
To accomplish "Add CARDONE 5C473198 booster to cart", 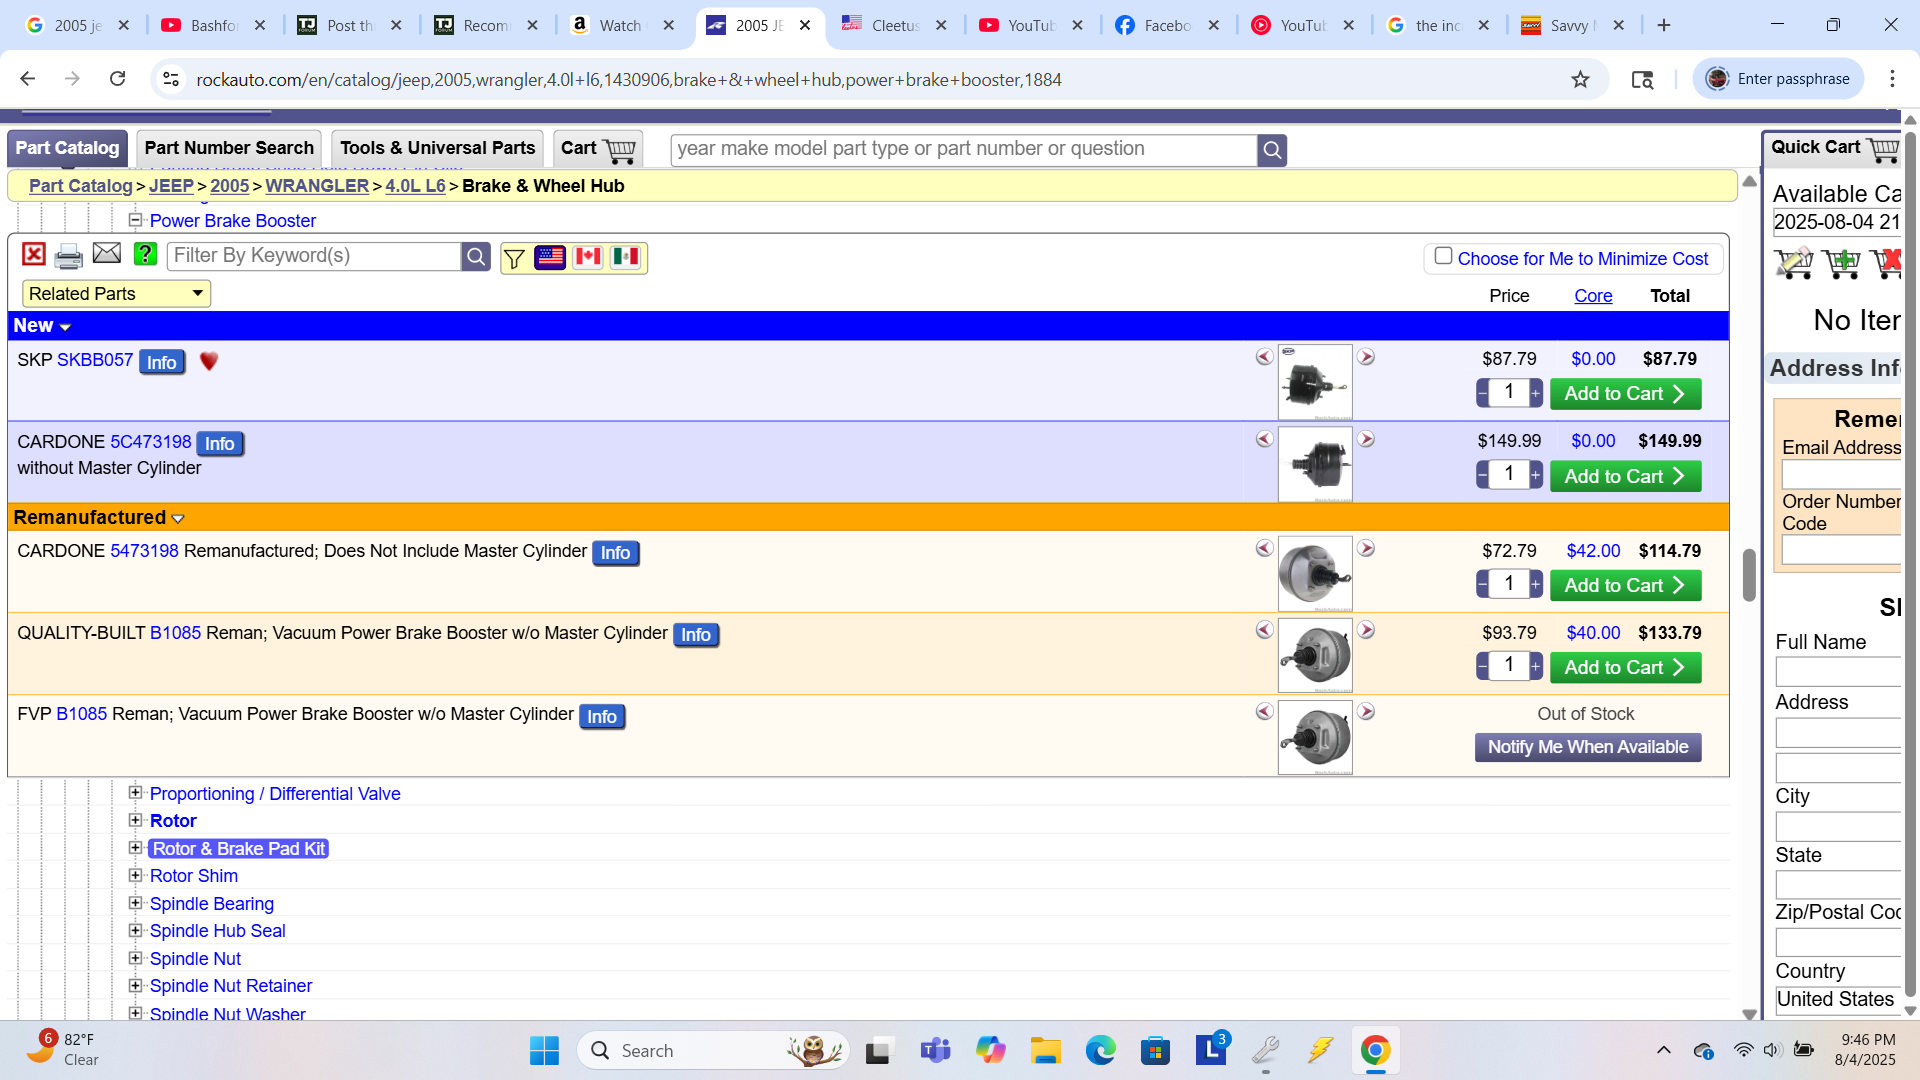I will click(1624, 476).
